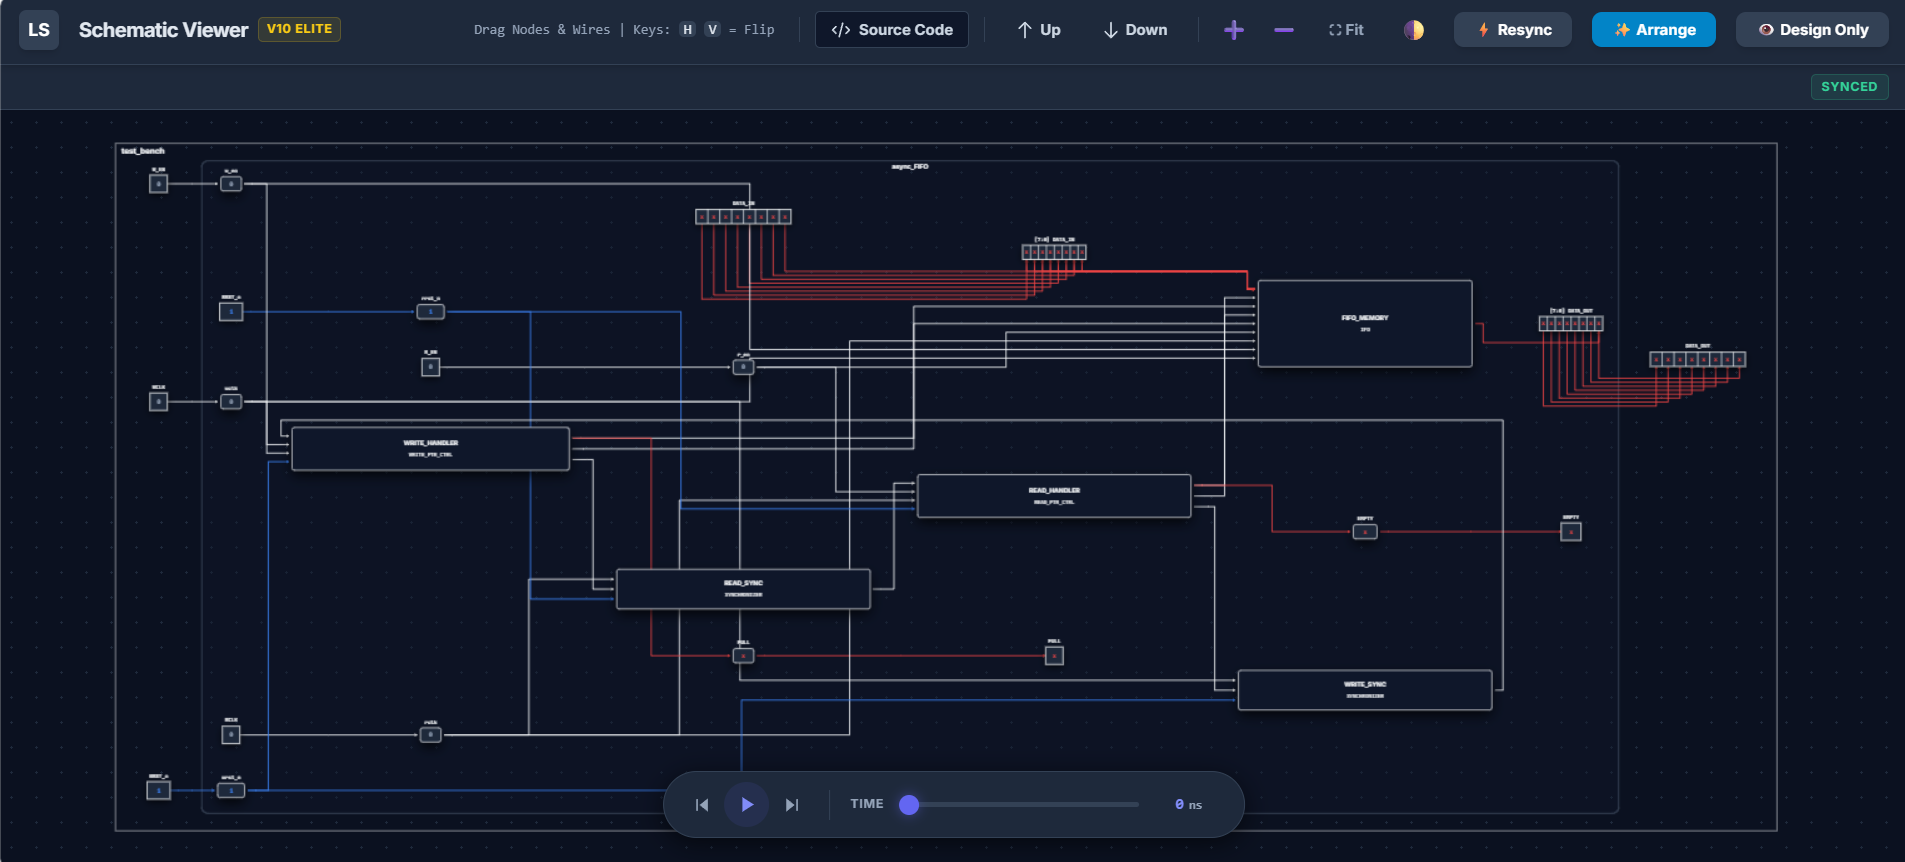Select the EMPTY output port
The image size is (1905, 862).
pyautogui.click(x=1571, y=532)
